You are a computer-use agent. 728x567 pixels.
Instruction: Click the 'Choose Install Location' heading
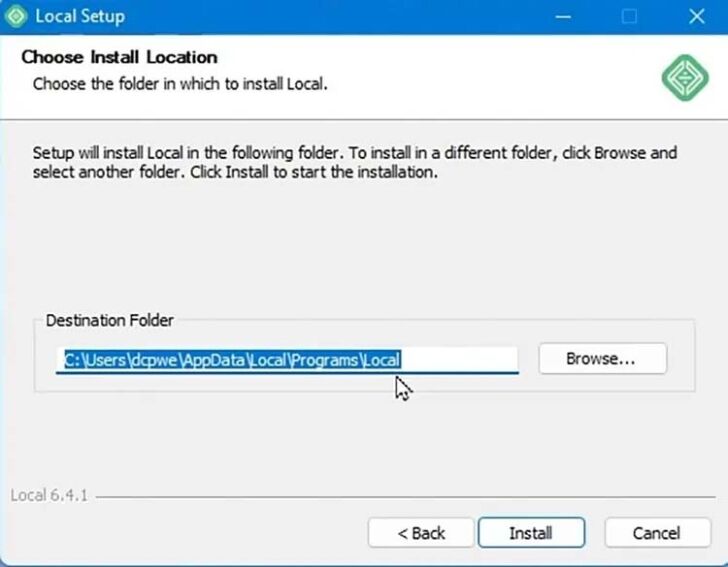tap(119, 57)
